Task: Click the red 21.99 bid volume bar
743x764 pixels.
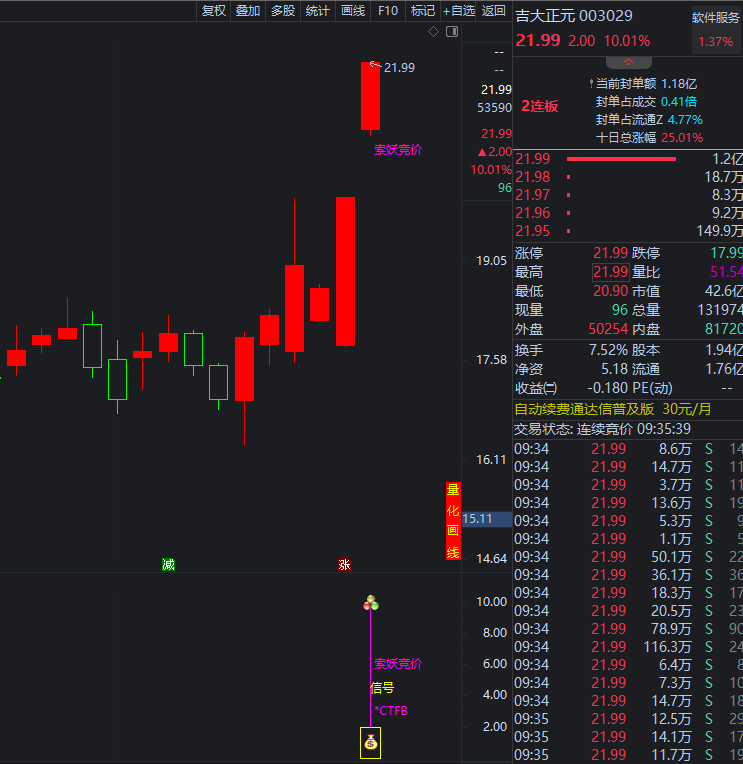Action: (621, 159)
